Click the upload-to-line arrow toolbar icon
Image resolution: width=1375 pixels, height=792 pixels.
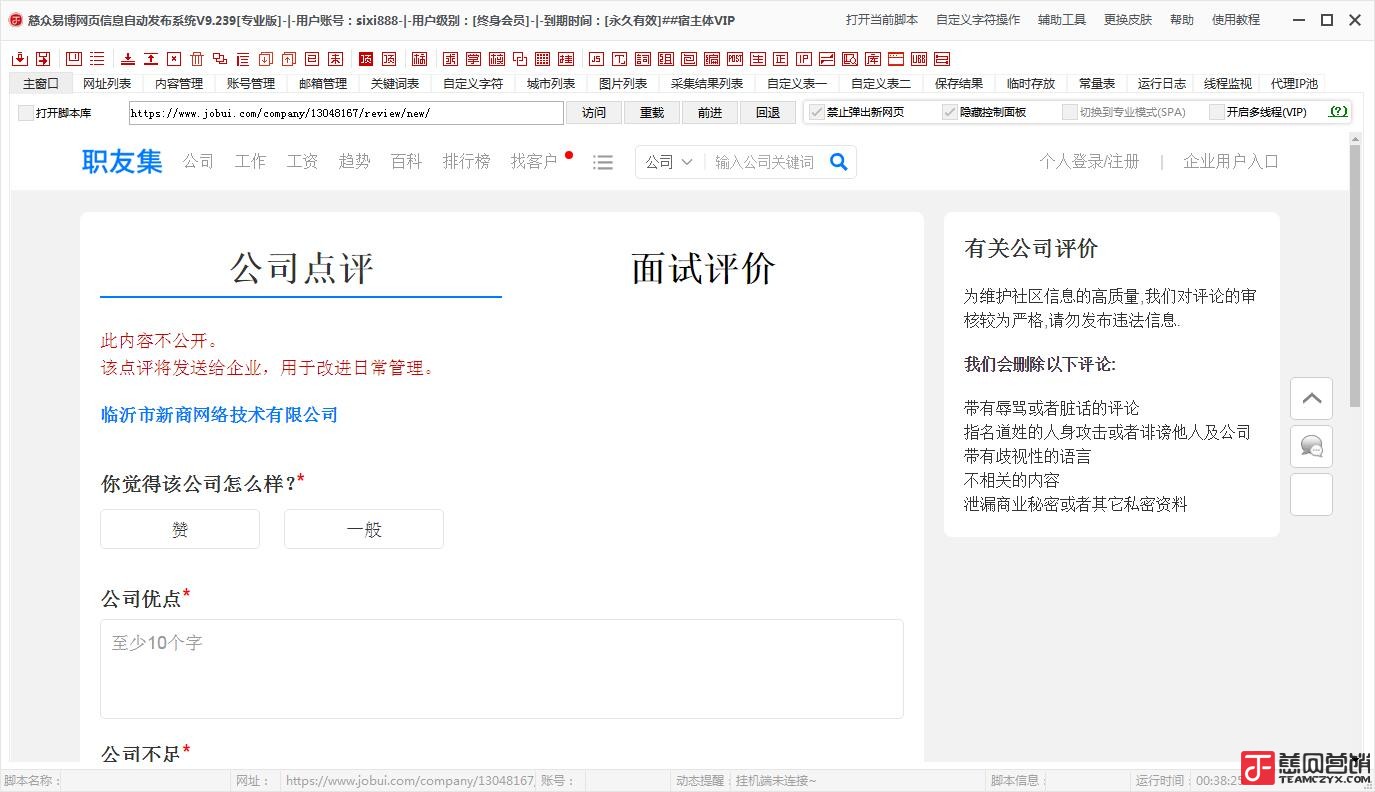[x=150, y=59]
